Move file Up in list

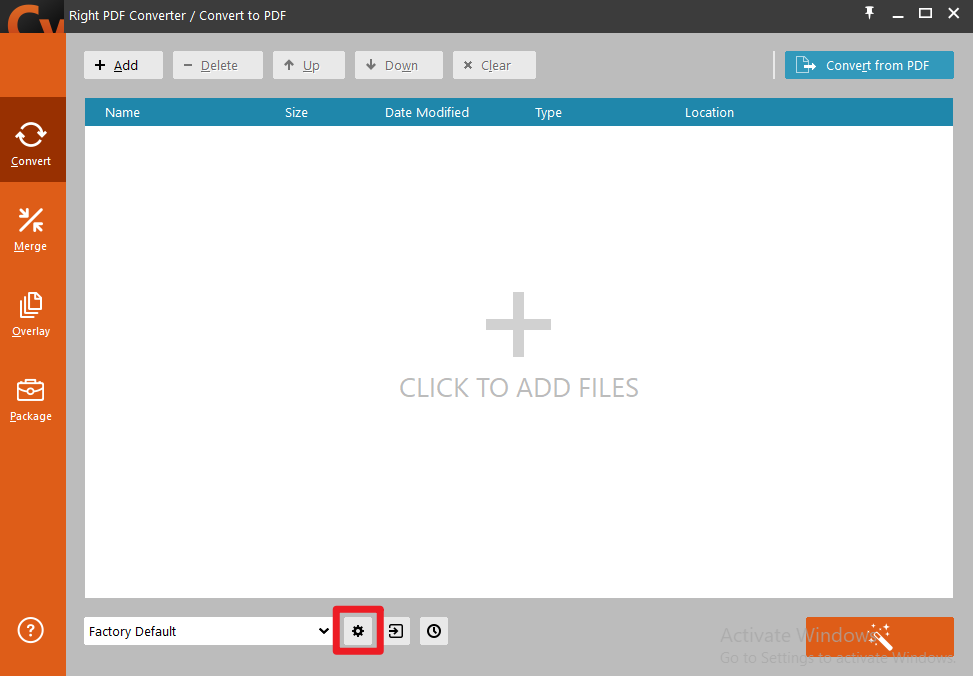click(x=309, y=65)
